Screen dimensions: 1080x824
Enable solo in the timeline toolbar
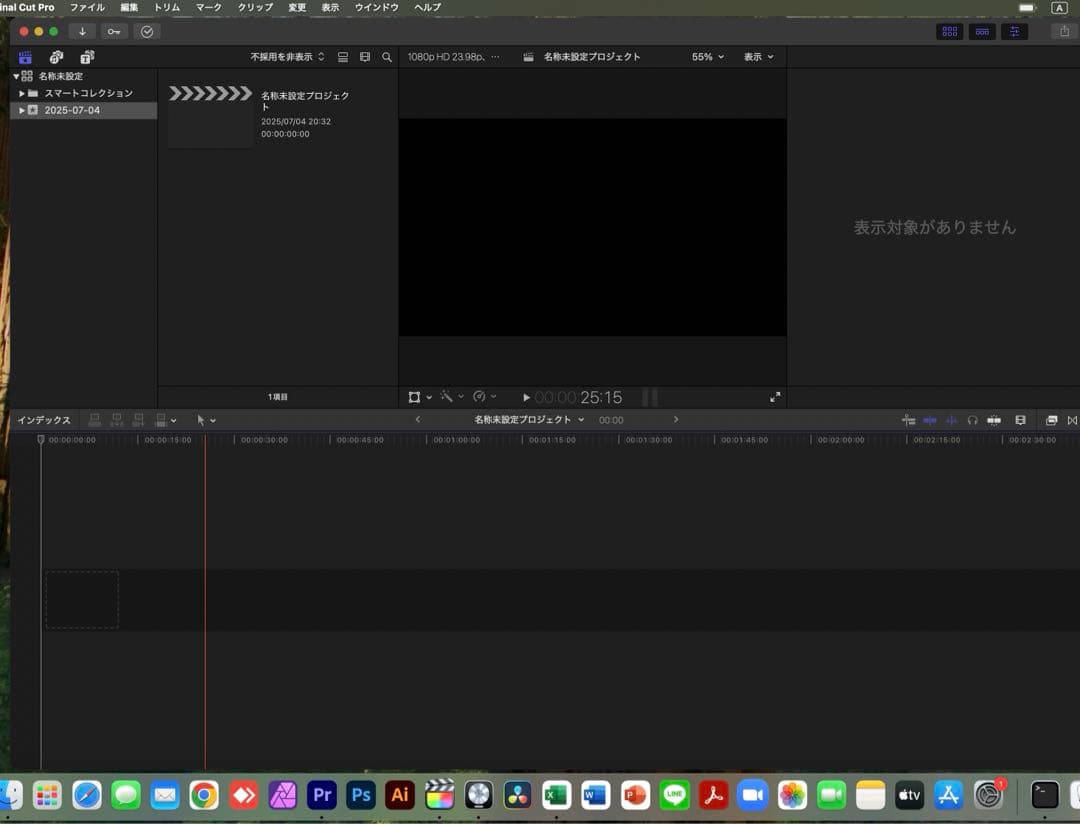[972, 420]
